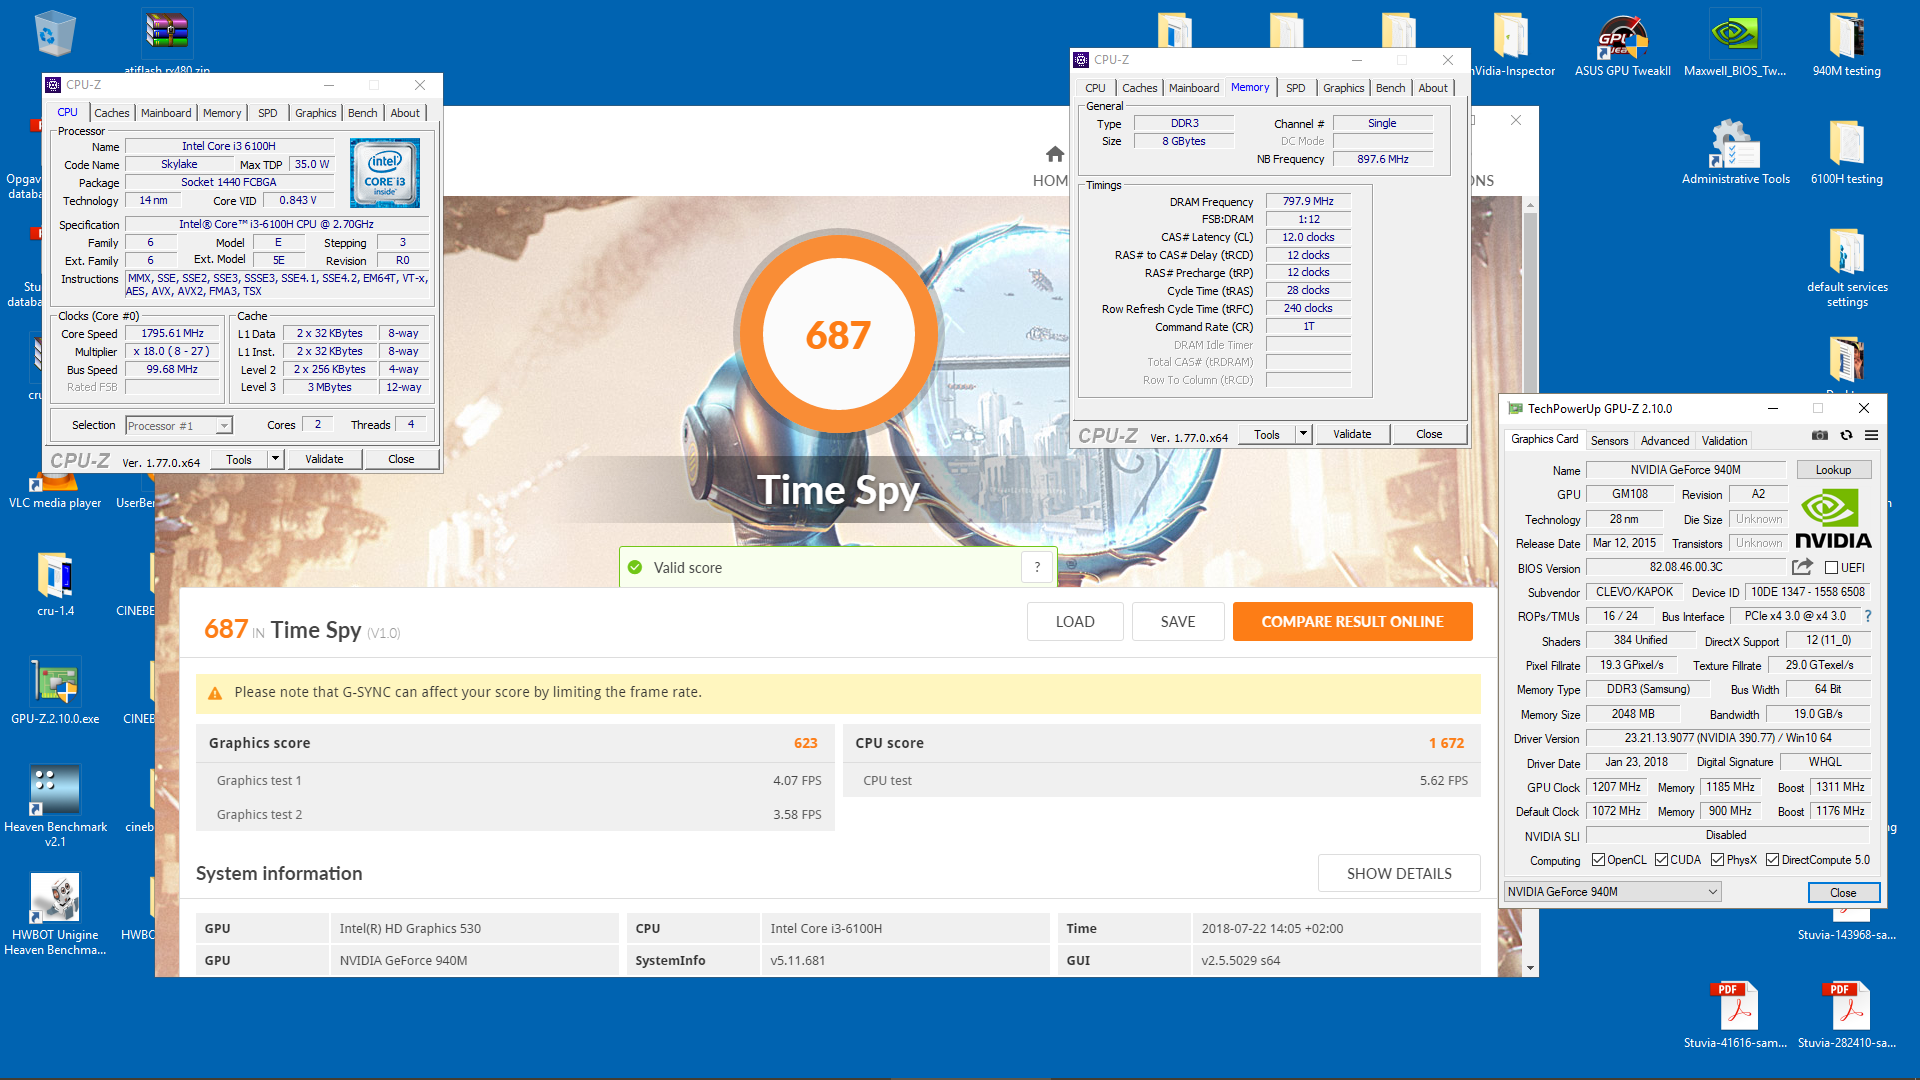Click 3DMark scrollbar up arrow
The height and width of the screenshot is (1080, 1920).
click(1530, 206)
